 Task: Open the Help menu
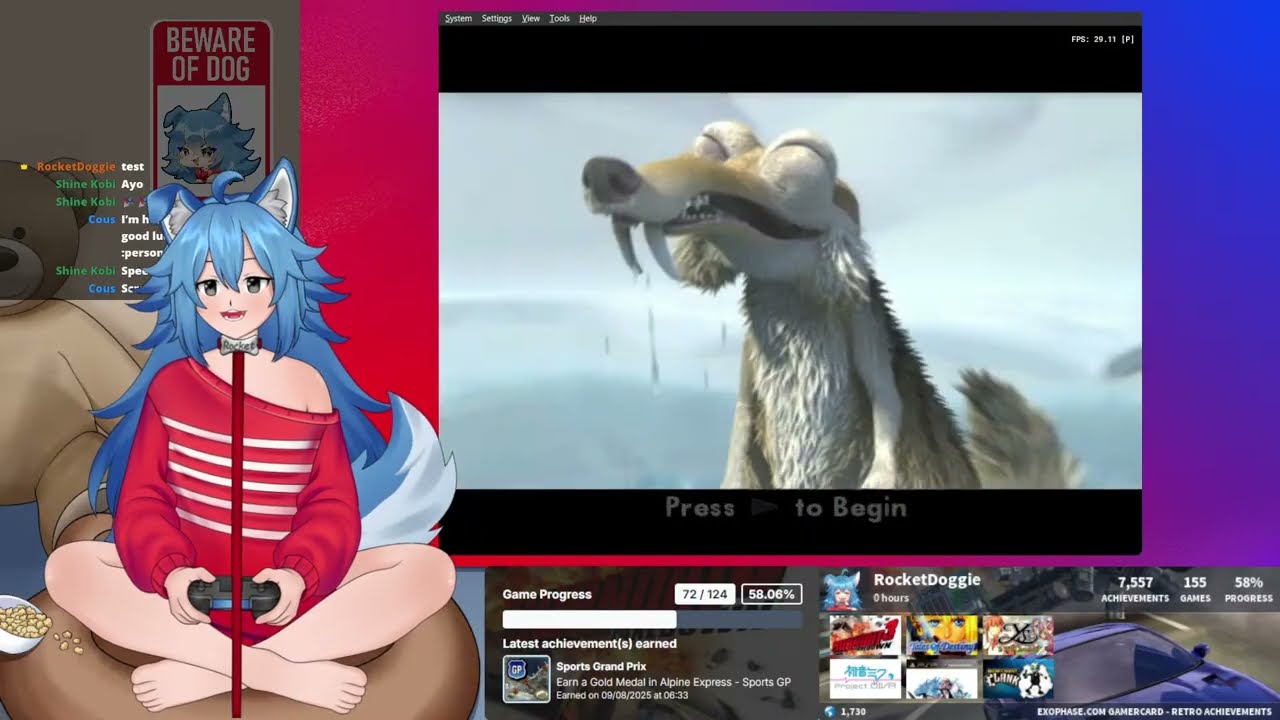pos(588,18)
